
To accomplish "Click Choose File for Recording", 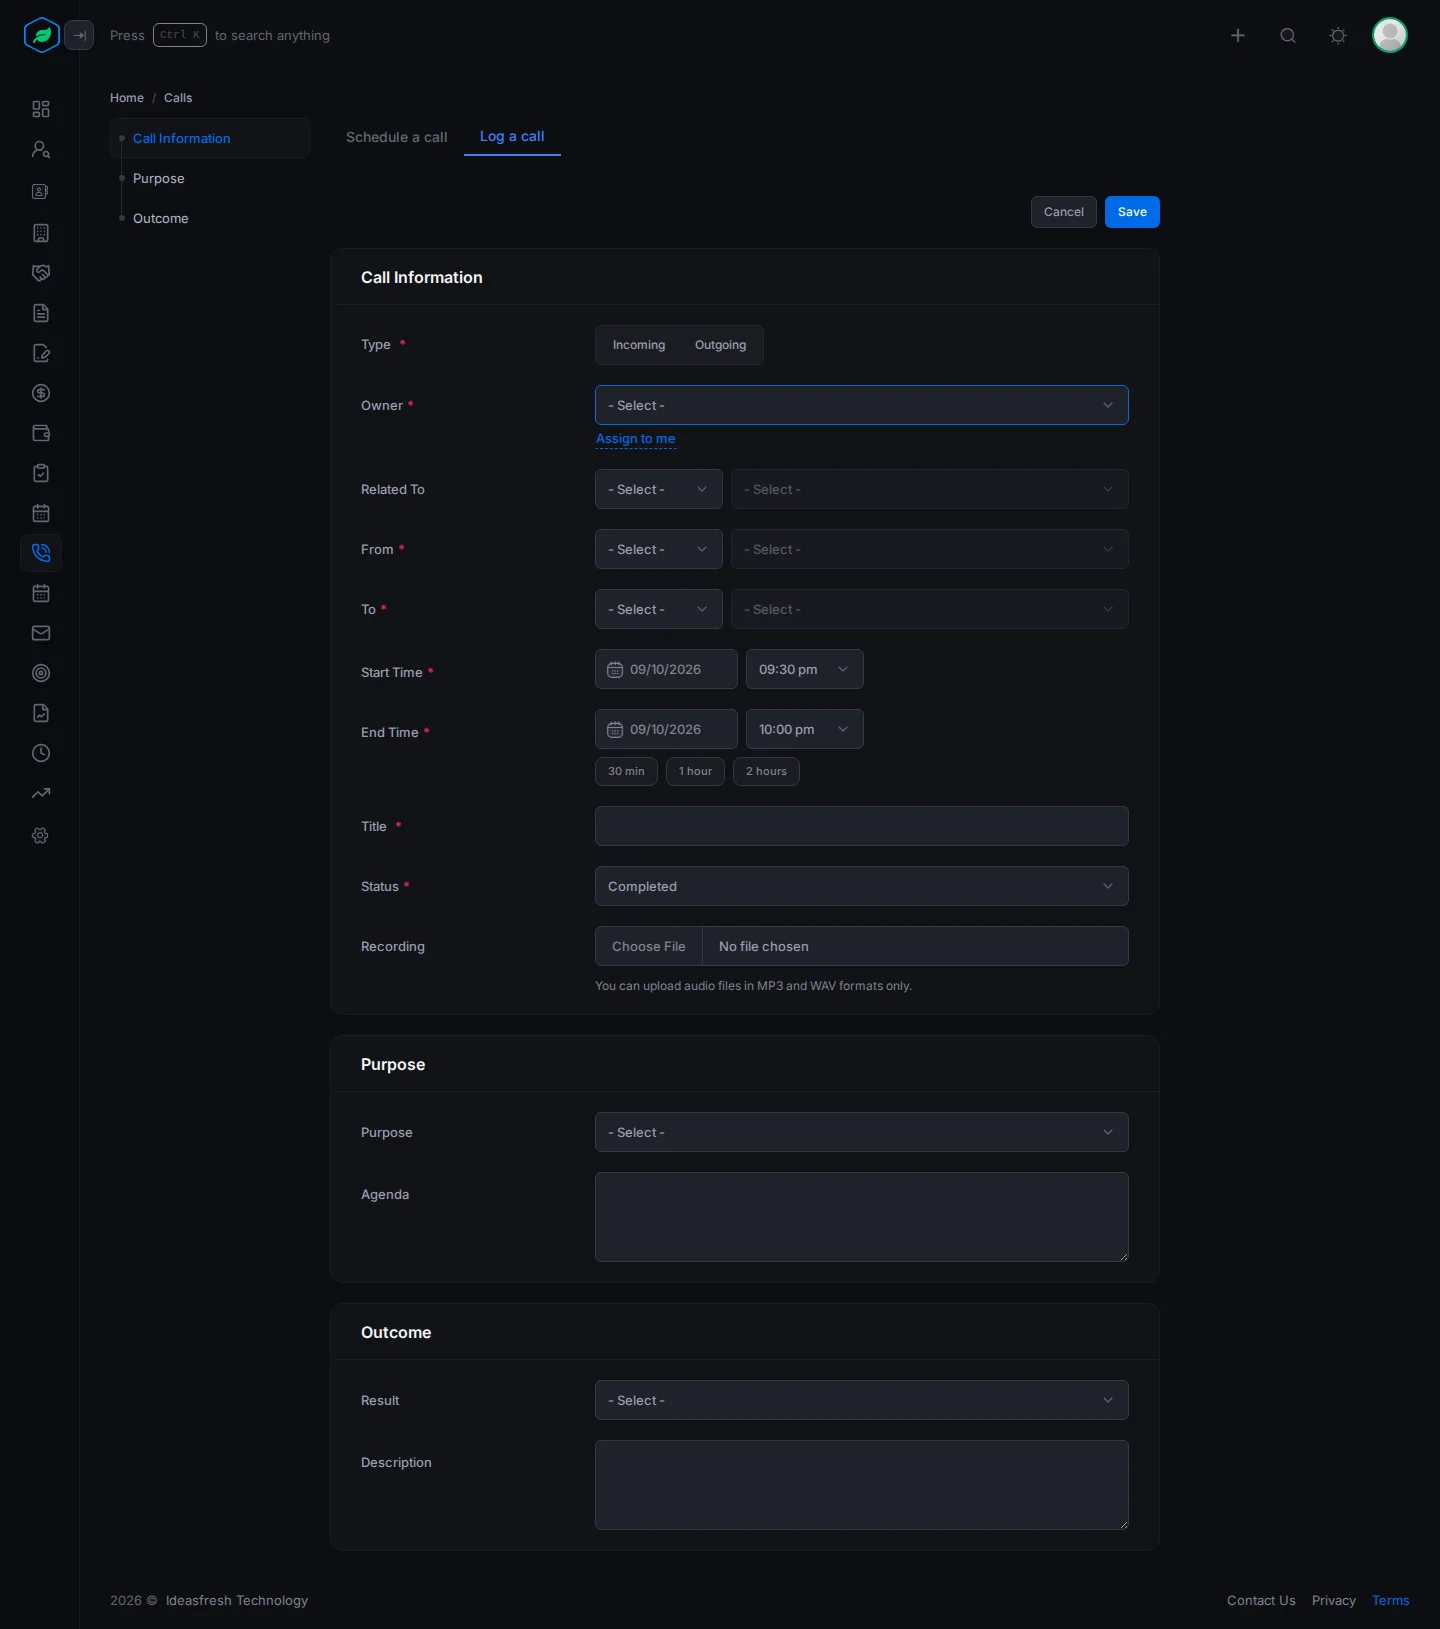I will pos(649,946).
